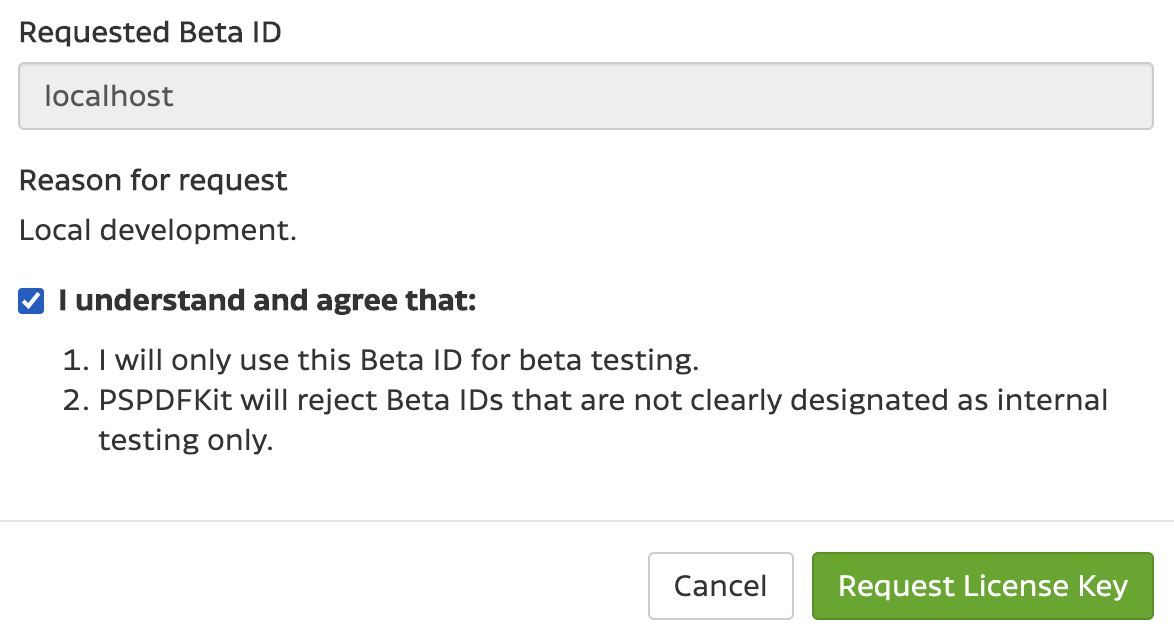Dismiss the dialog using Cancel
1174x636 pixels.
coord(720,586)
